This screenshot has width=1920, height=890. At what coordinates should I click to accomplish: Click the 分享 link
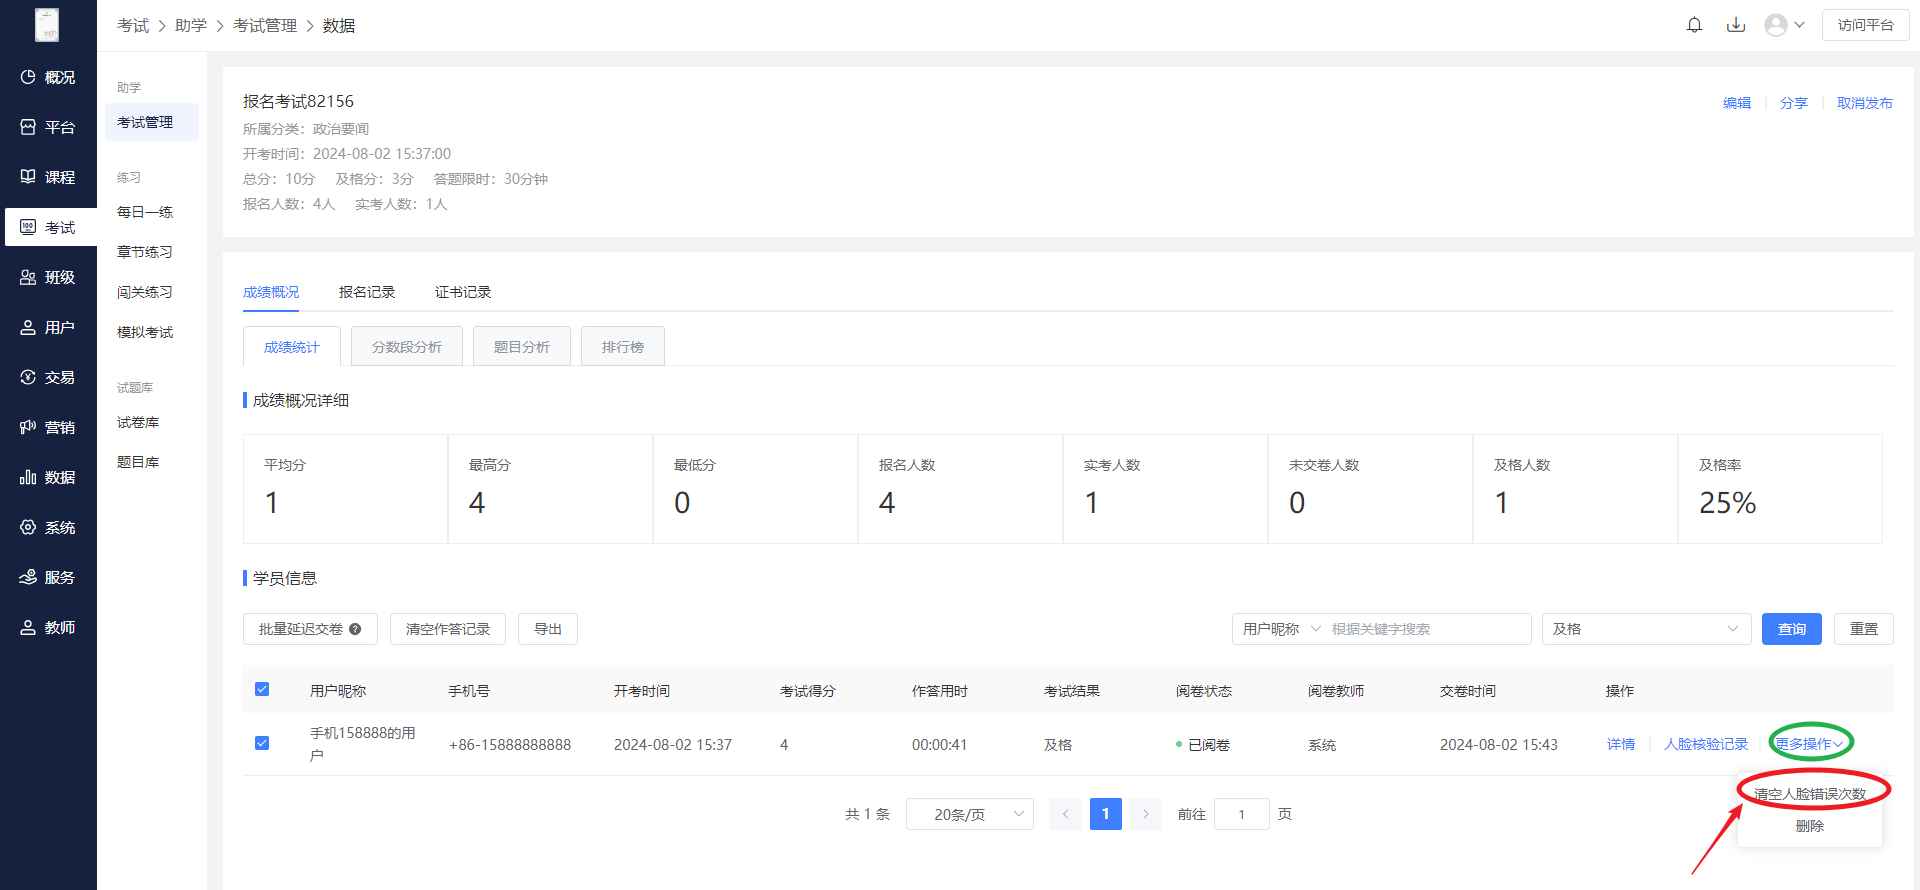[1794, 103]
